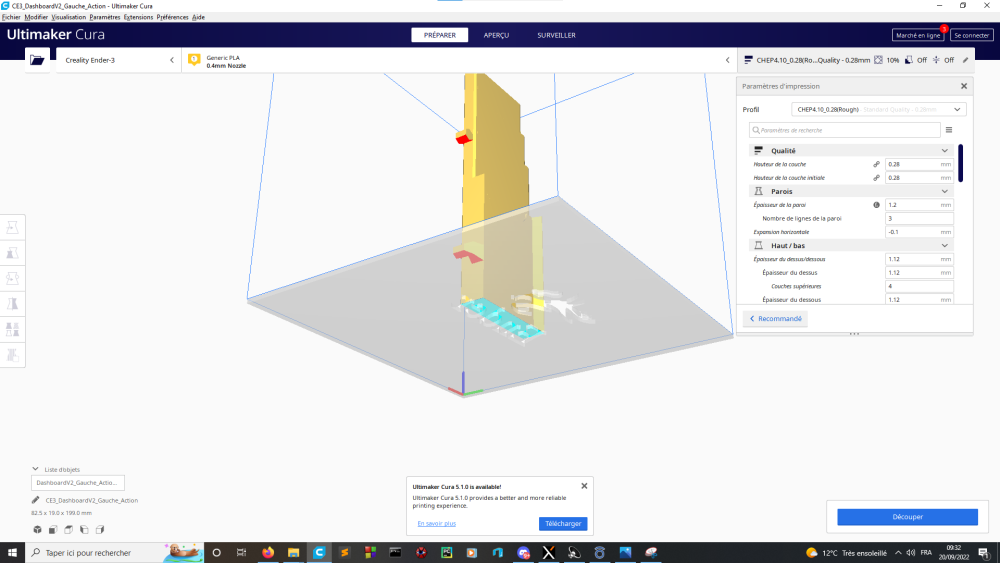Image resolution: width=1000 pixels, height=563 pixels.
Task: Click the pencil icon beside CE3_DashboardV2_Gauche_Action
Action: point(36,500)
